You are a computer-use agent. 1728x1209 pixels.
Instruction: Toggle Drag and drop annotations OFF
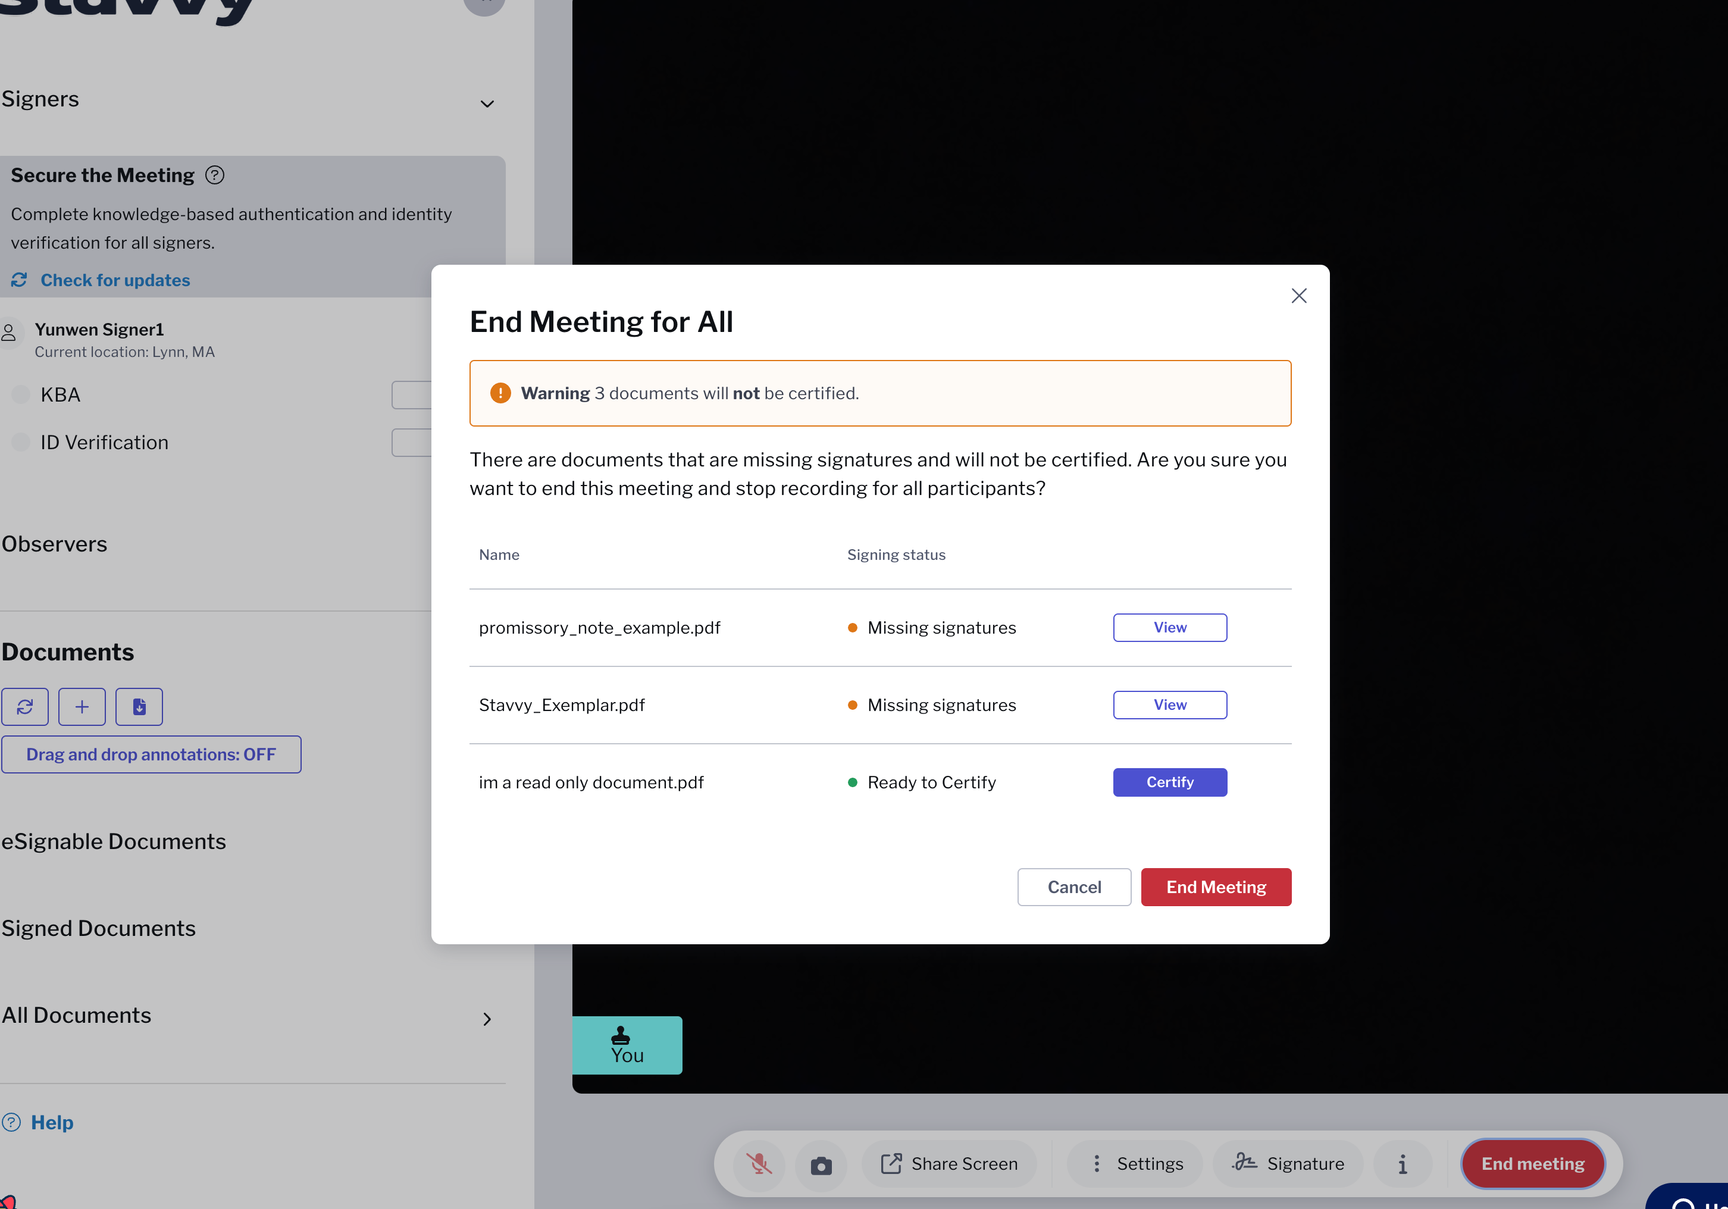click(x=151, y=754)
